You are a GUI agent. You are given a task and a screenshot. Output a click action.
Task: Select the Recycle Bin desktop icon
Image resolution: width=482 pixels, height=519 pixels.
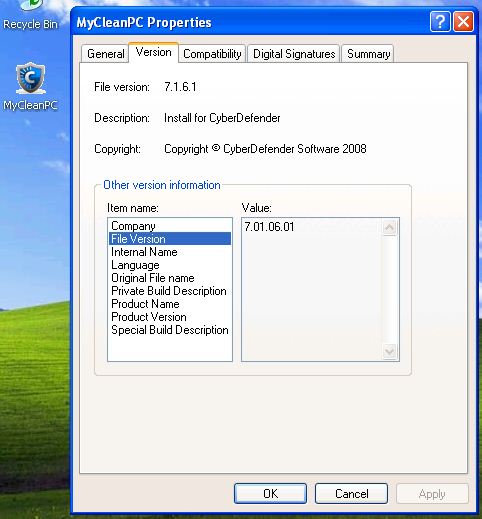point(30,15)
